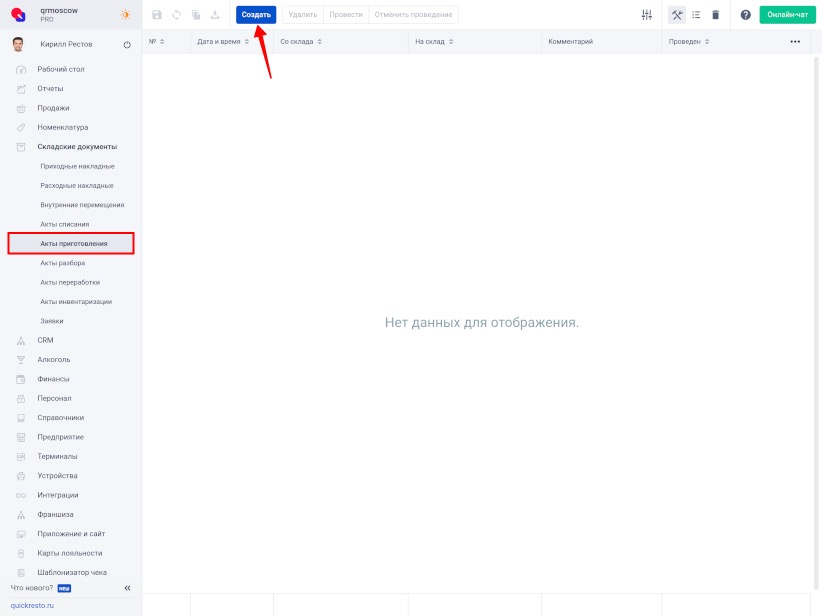This screenshot has height=616, width=822.
Task: Click the qrmoscow PRO account name
Action: (x=59, y=15)
